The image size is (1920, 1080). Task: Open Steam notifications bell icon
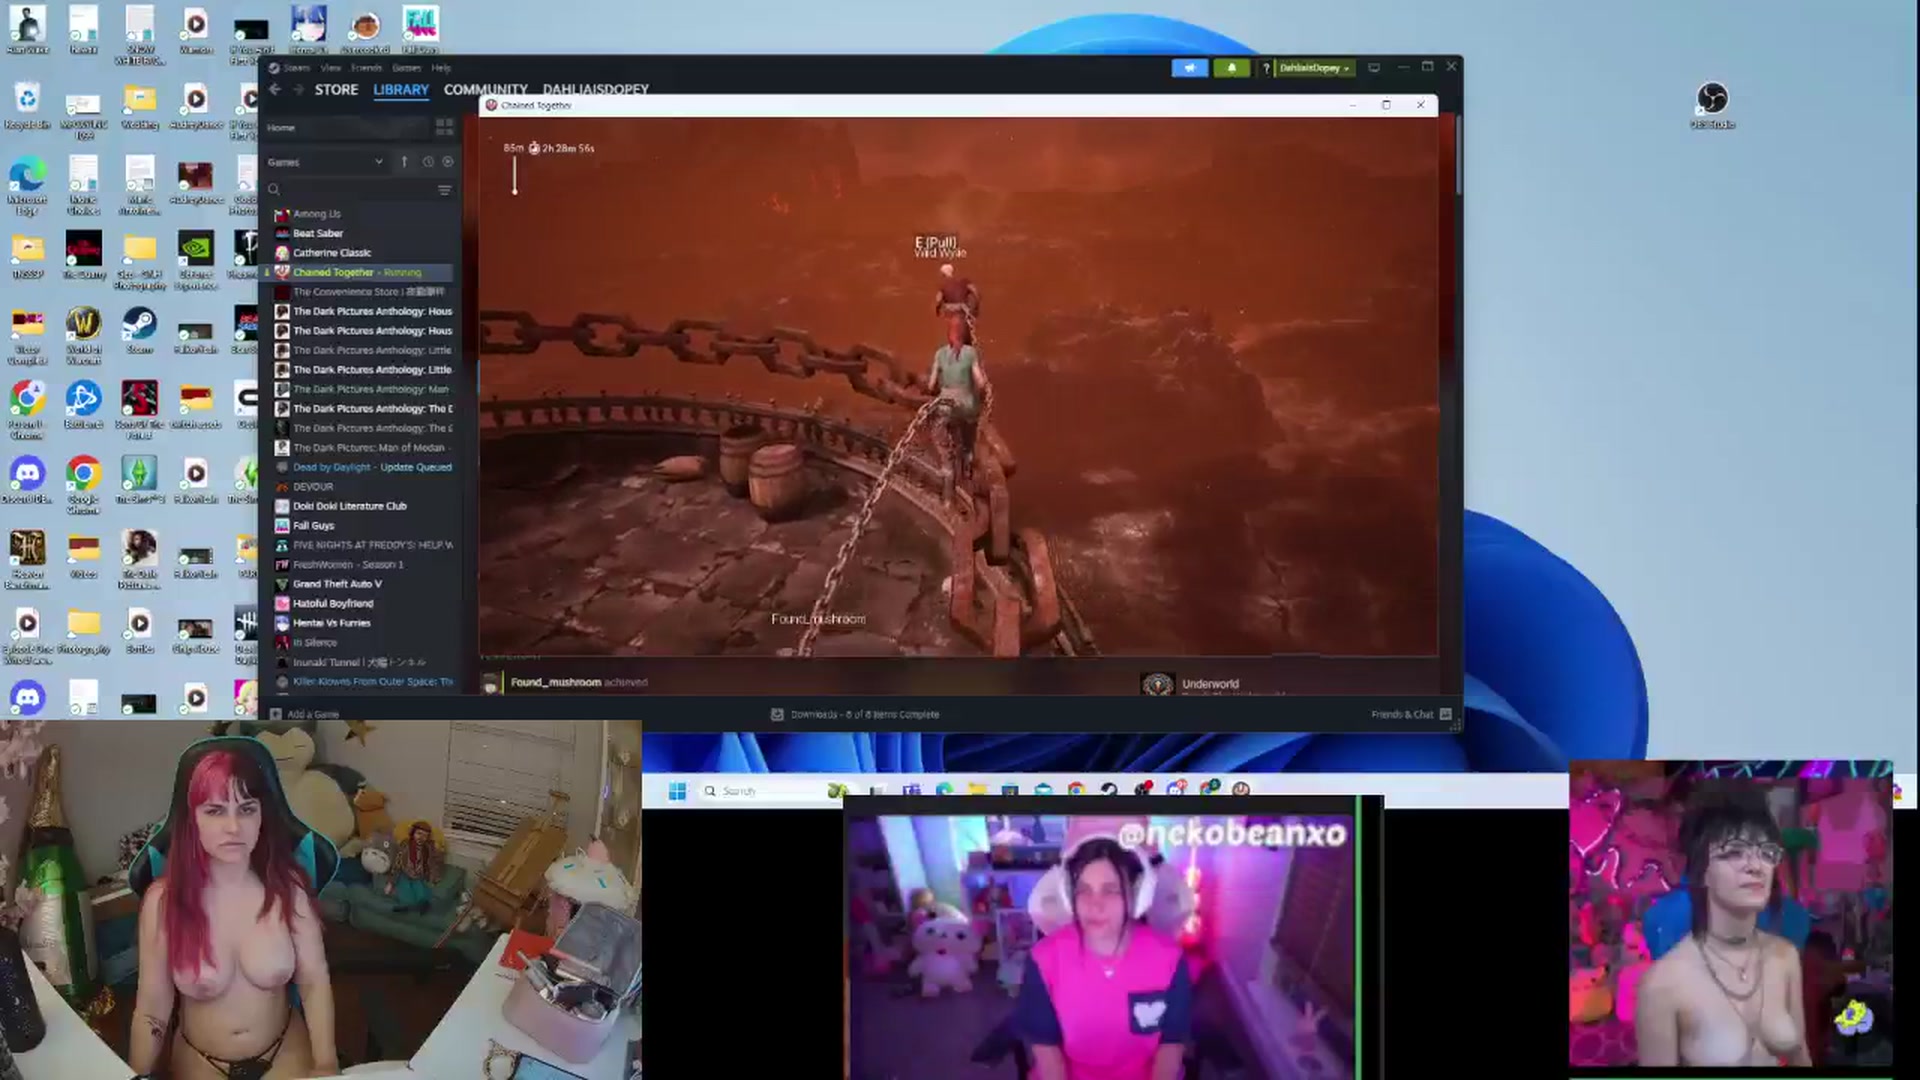pyautogui.click(x=1231, y=68)
